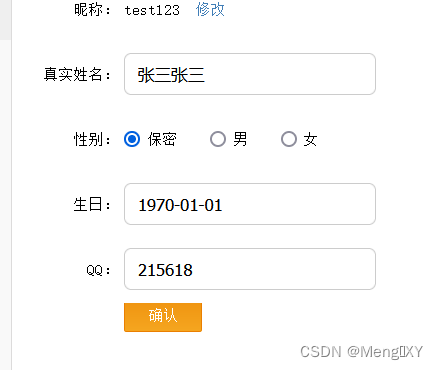Place cursor in 张三张三 name text
Screen dimensions: 438x370
pos(171,75)
